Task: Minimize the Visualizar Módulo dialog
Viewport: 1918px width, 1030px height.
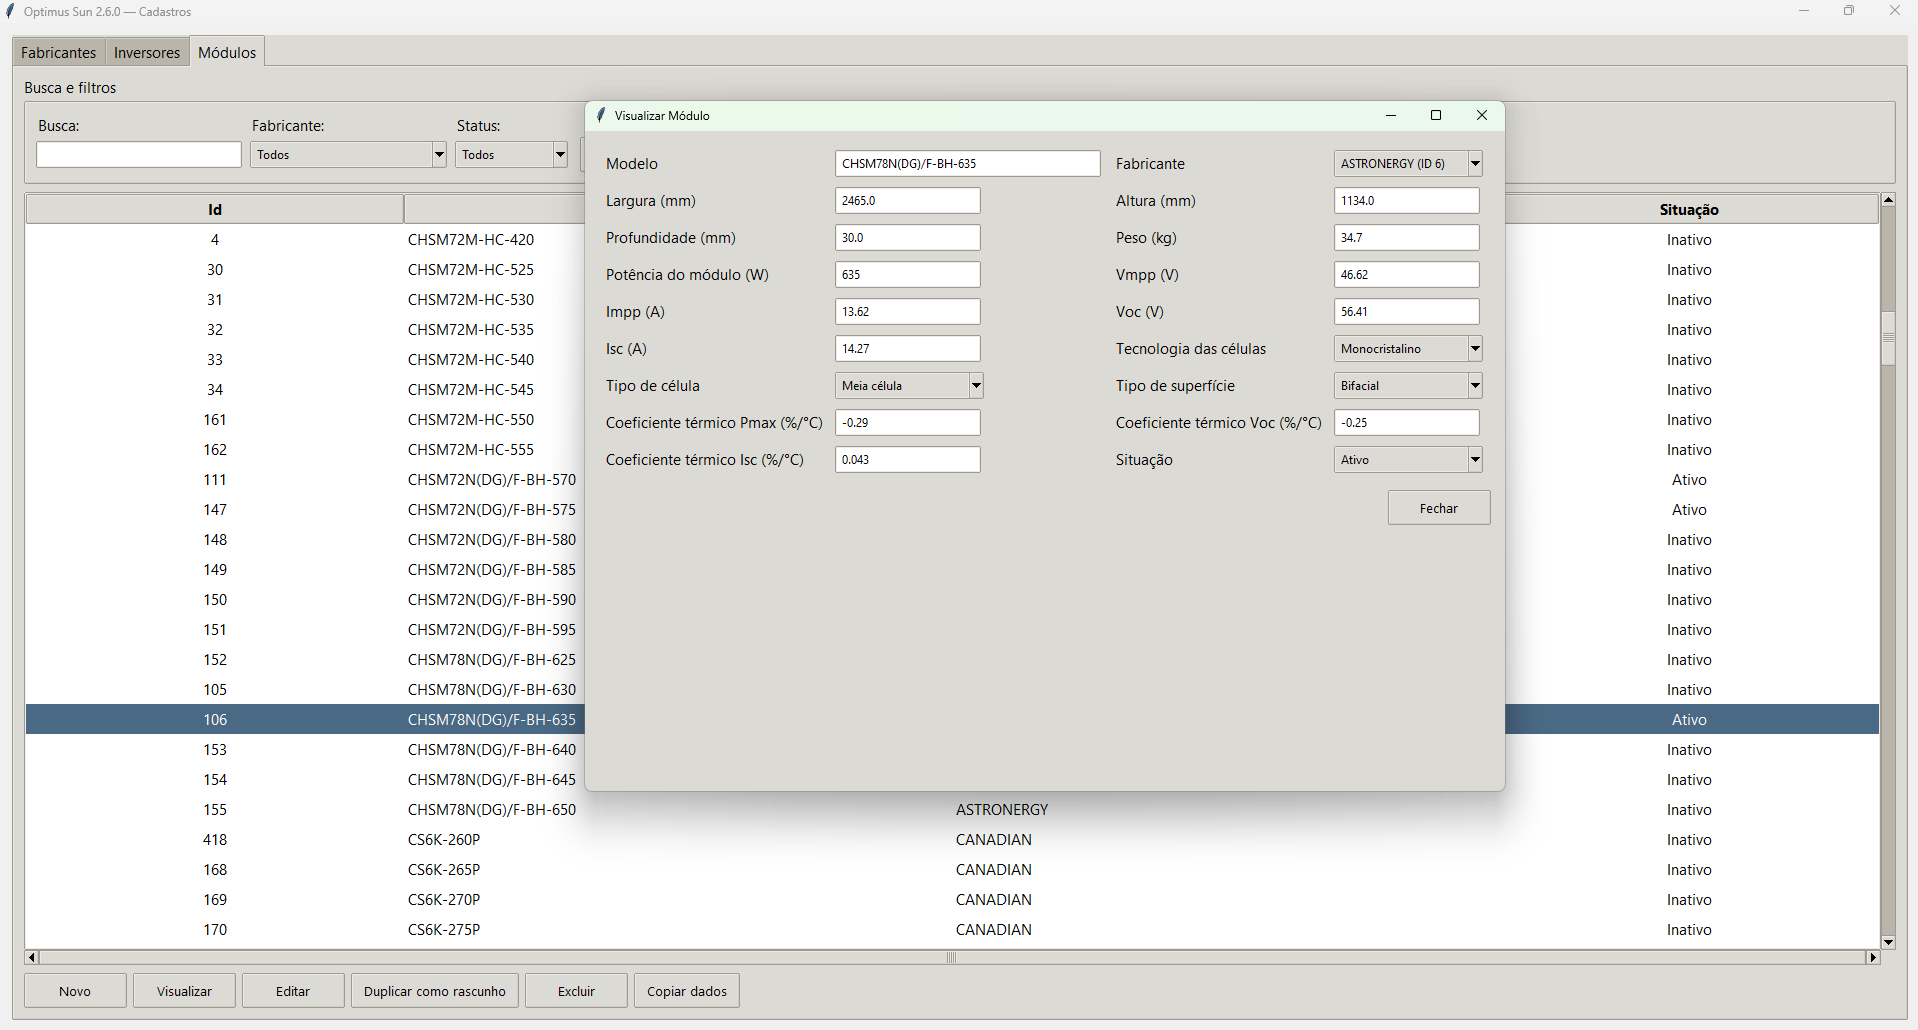Action: [1390, 116]
